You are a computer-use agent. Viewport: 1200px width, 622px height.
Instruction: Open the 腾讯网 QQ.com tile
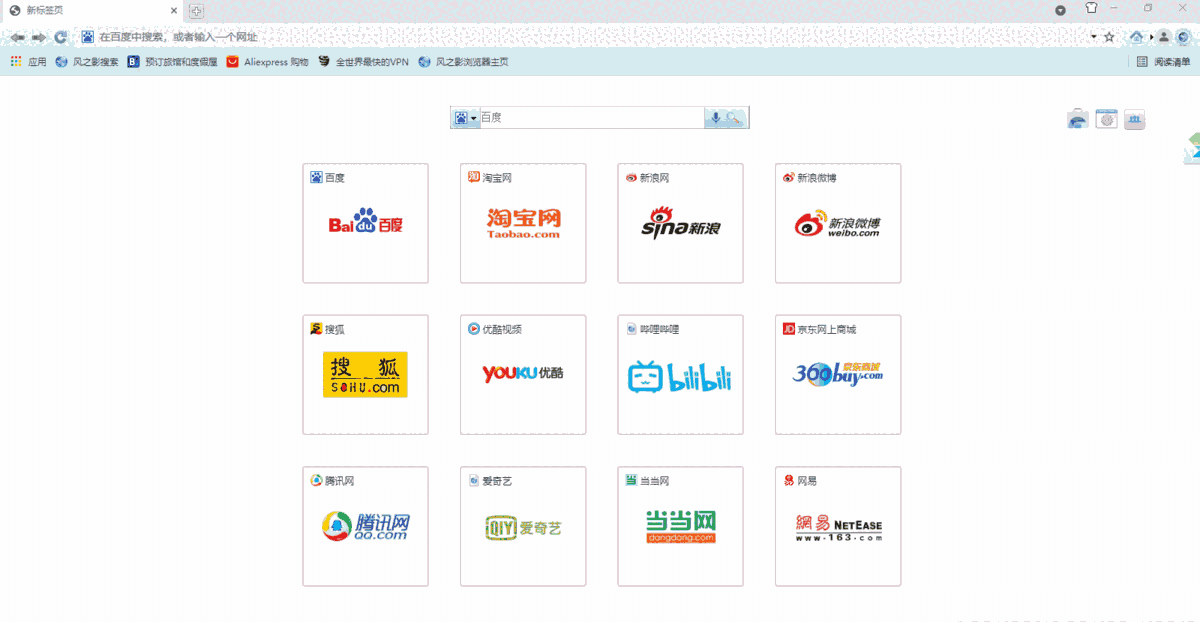tap(365, 526)
